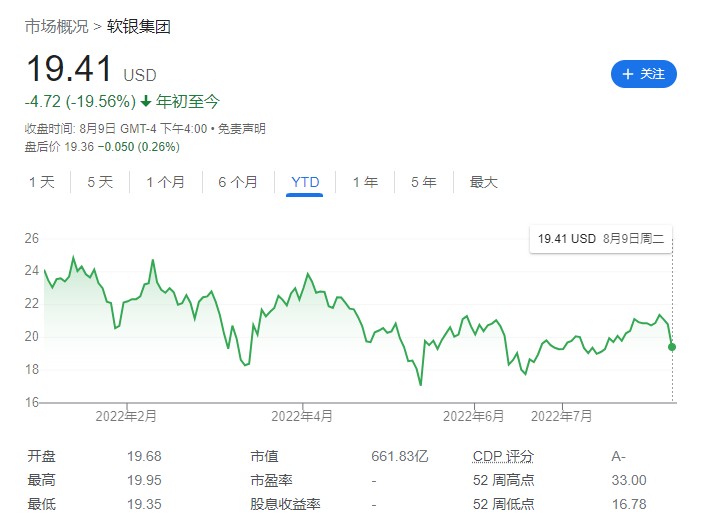This screenshot has height=523, width=706.
Task: Click the 市值 value 661.83亿
Action: click(x=400, y=456)
